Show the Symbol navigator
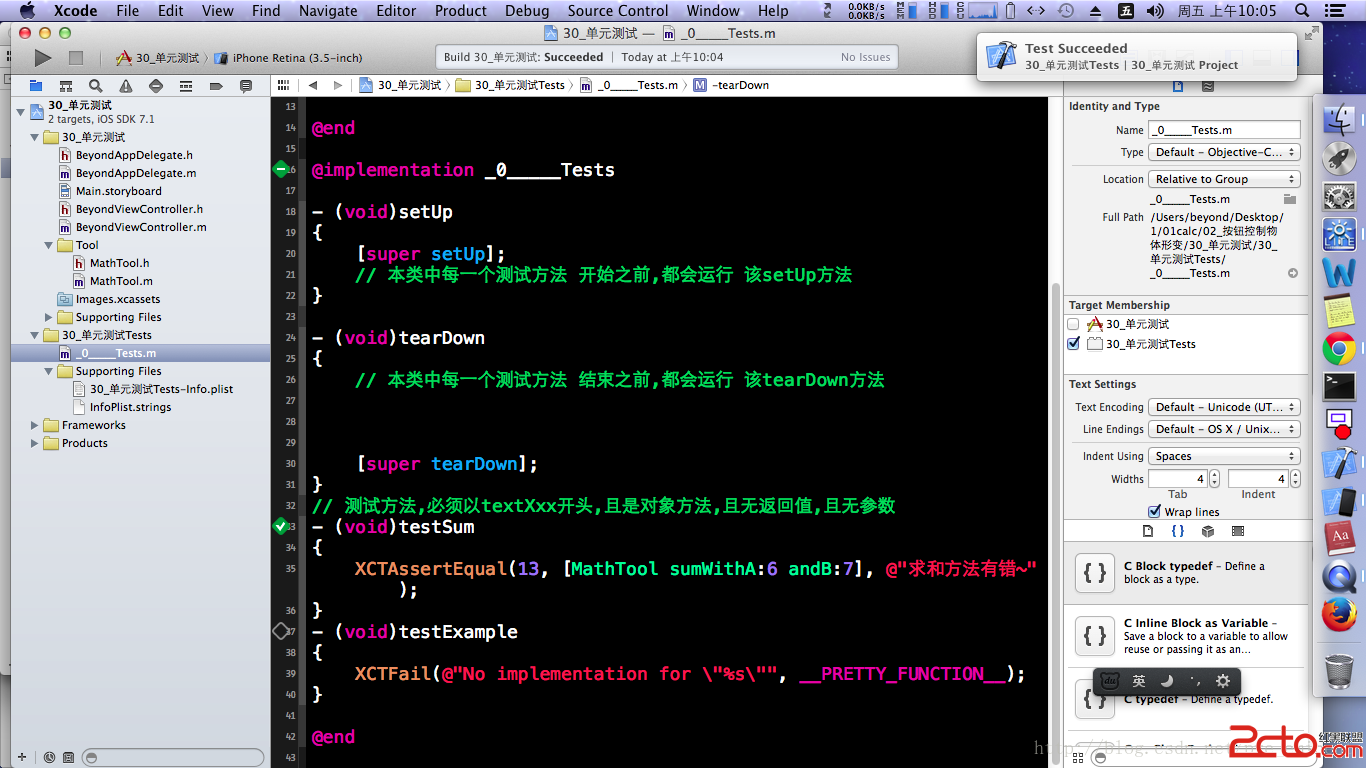This screenshot has height=768, width=1366. (66, 86)
